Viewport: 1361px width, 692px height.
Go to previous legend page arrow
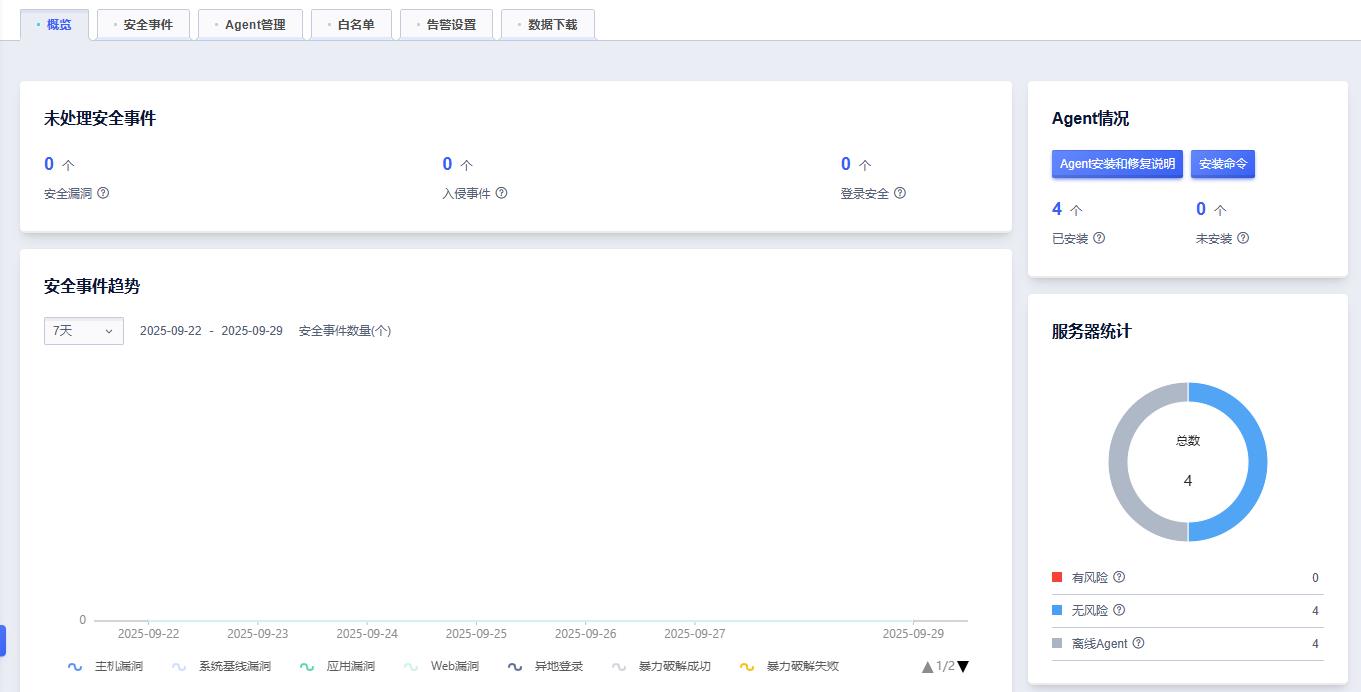tap(928, 667)
